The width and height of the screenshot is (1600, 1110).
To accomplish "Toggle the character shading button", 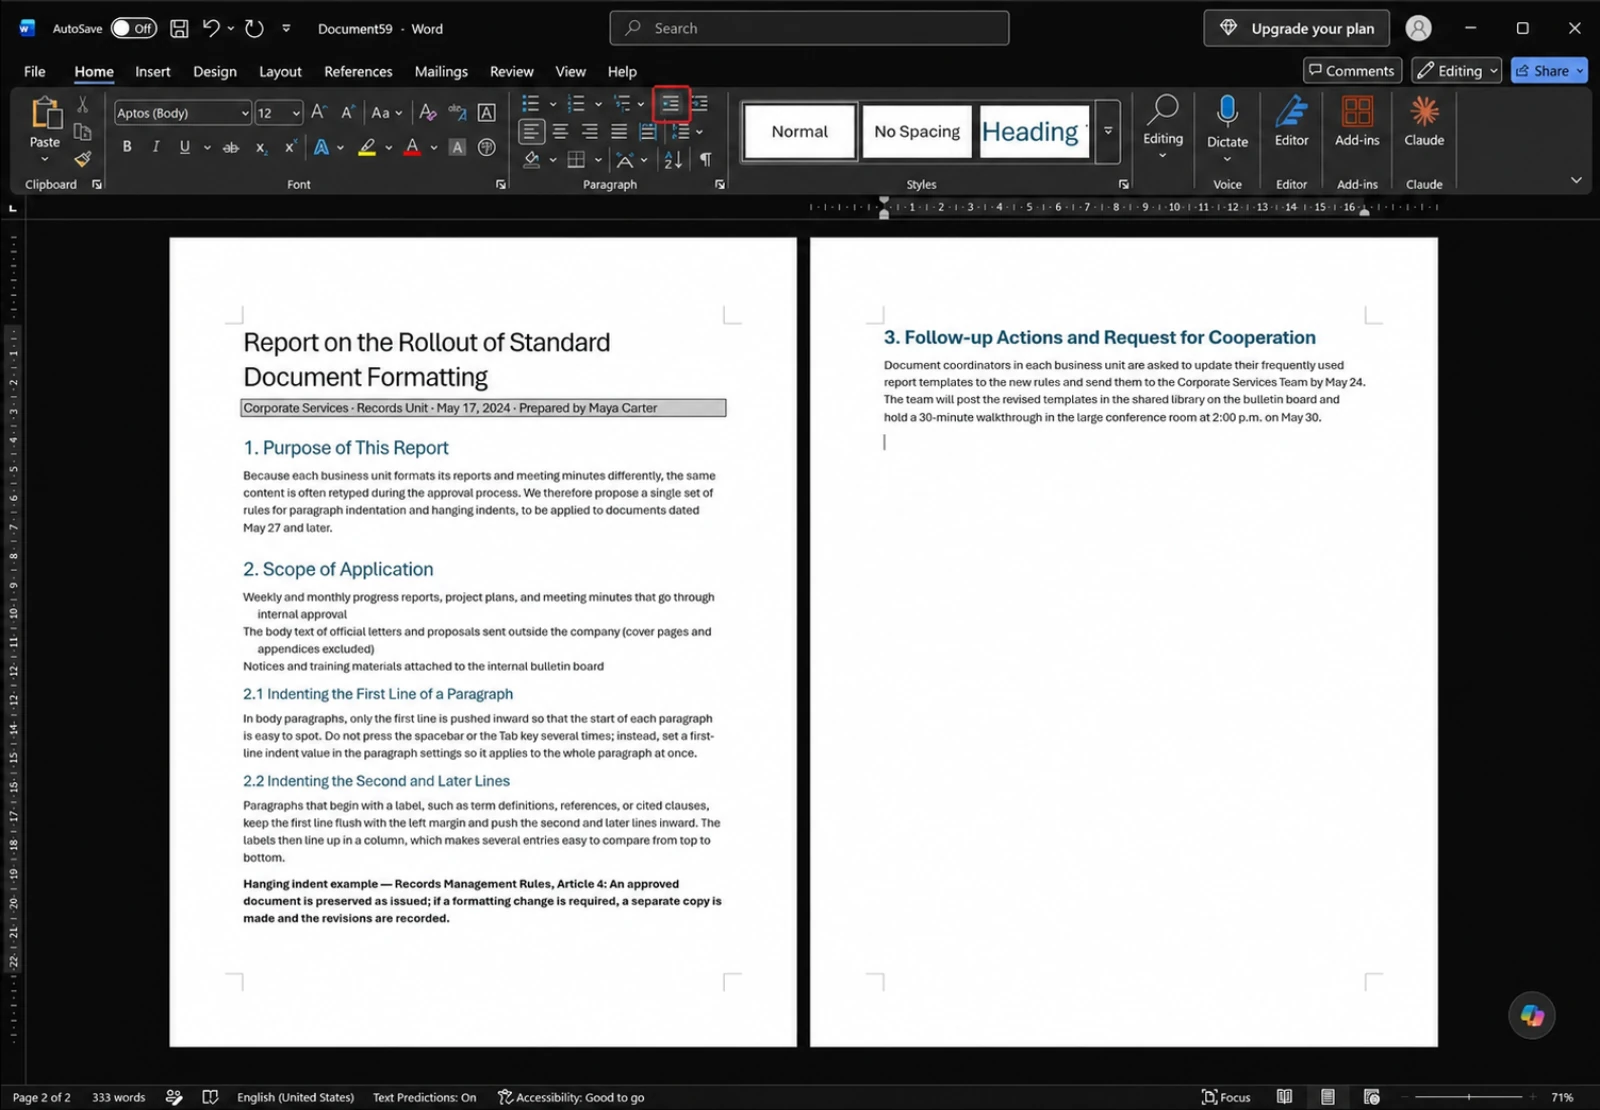I will pyautogui.click(x=457, y=147).
